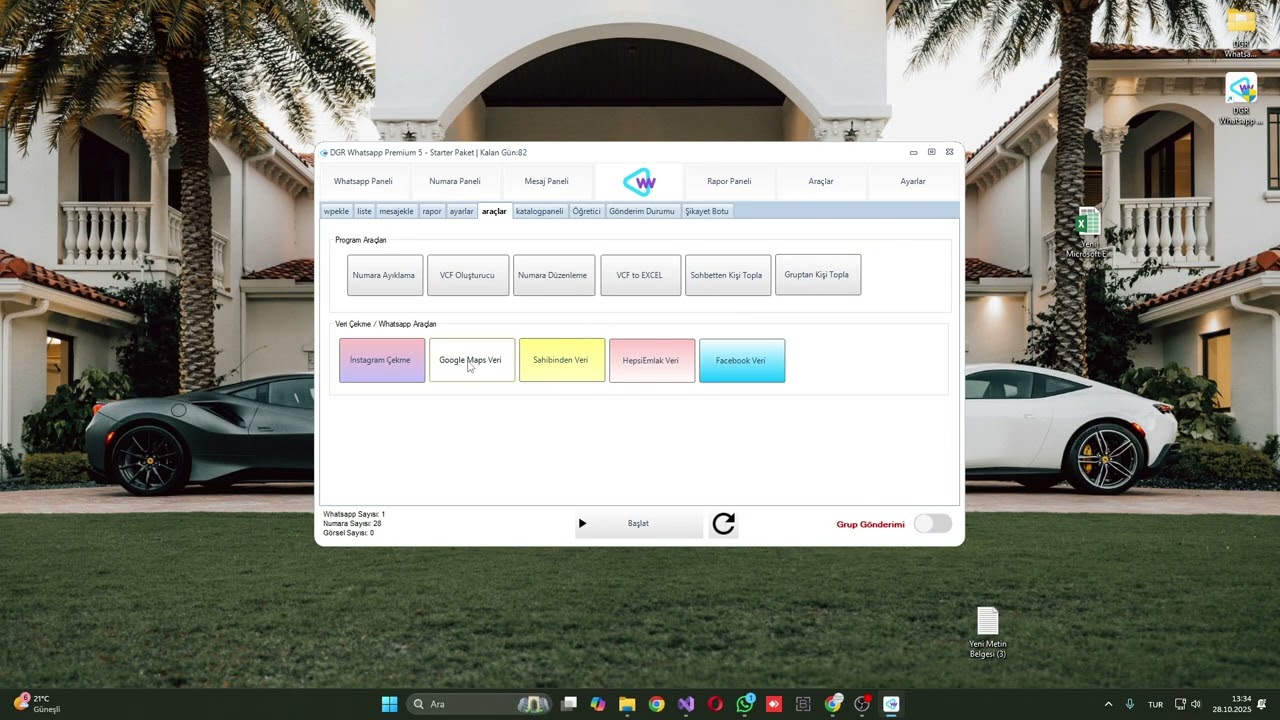Screen dimensions: 1280x720
Task: Click the refresh arrow icon
Action: click(724, 523)
